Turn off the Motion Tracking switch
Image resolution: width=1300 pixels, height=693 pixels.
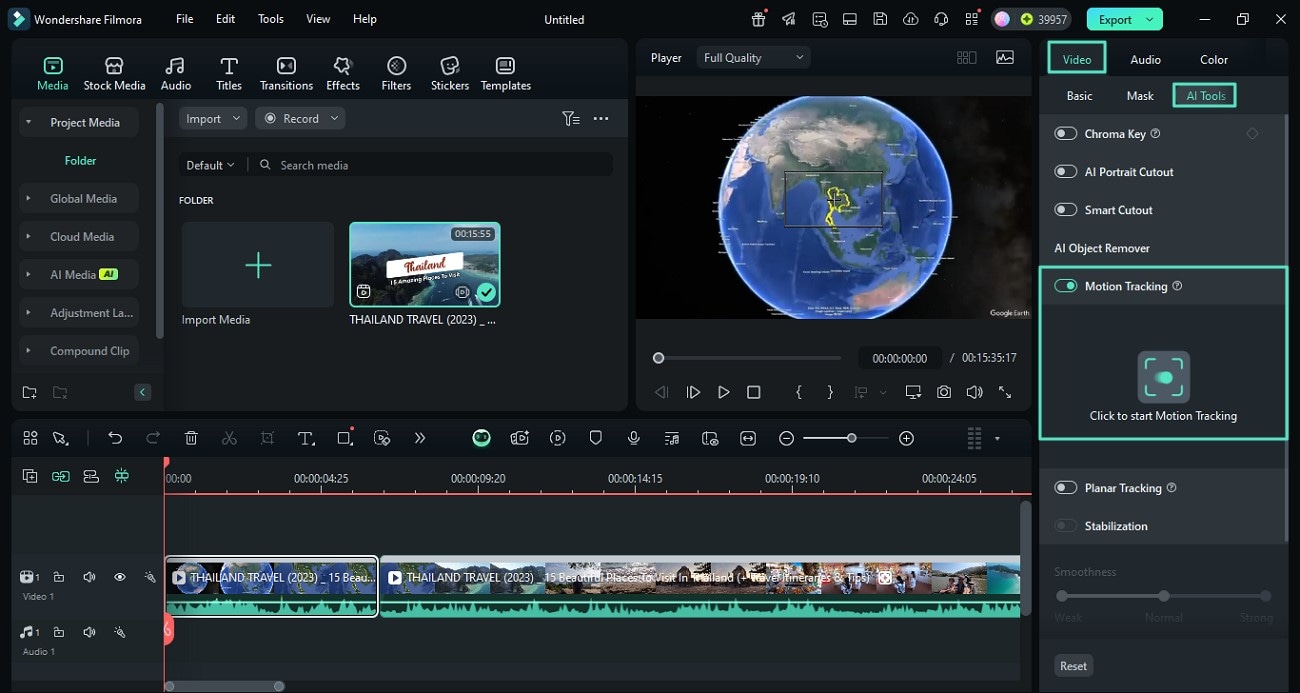pyautogui.click(x=1066, y=286)
